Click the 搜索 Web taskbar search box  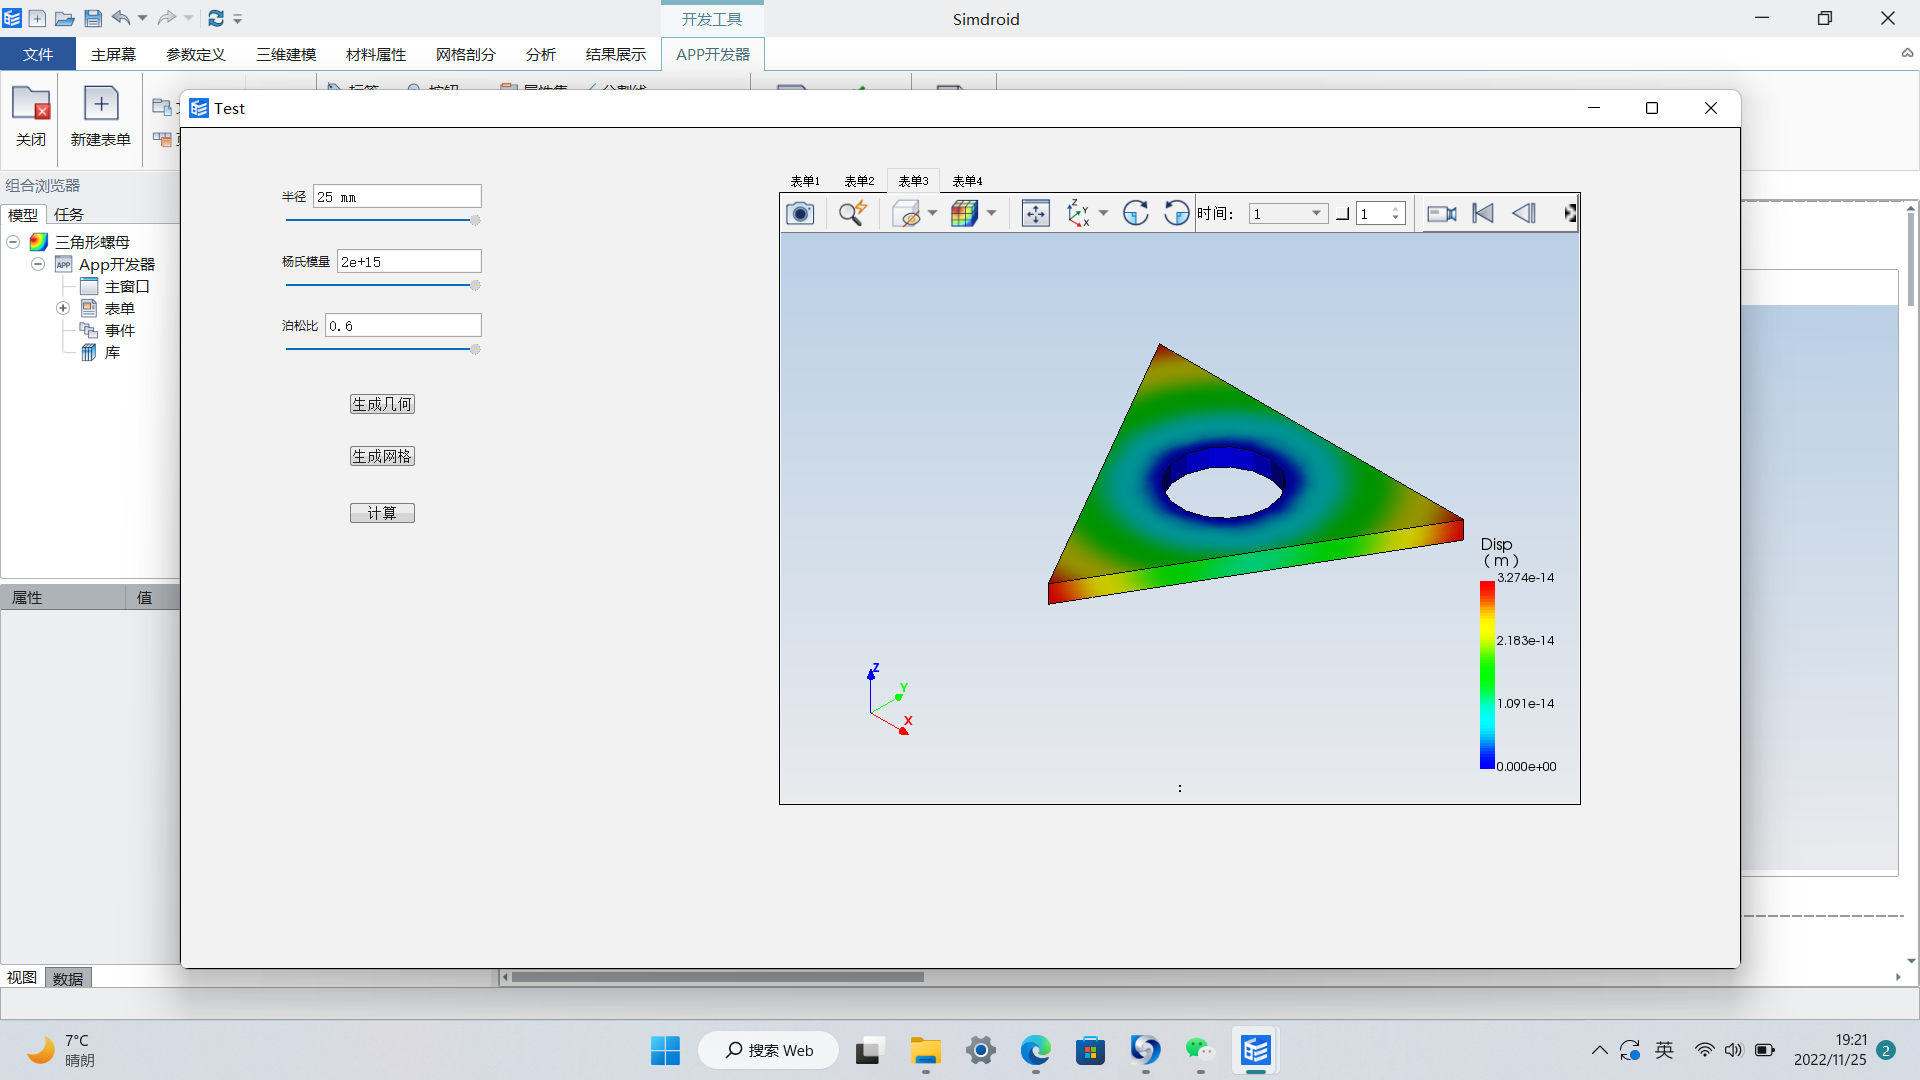tap(768, 1050)
